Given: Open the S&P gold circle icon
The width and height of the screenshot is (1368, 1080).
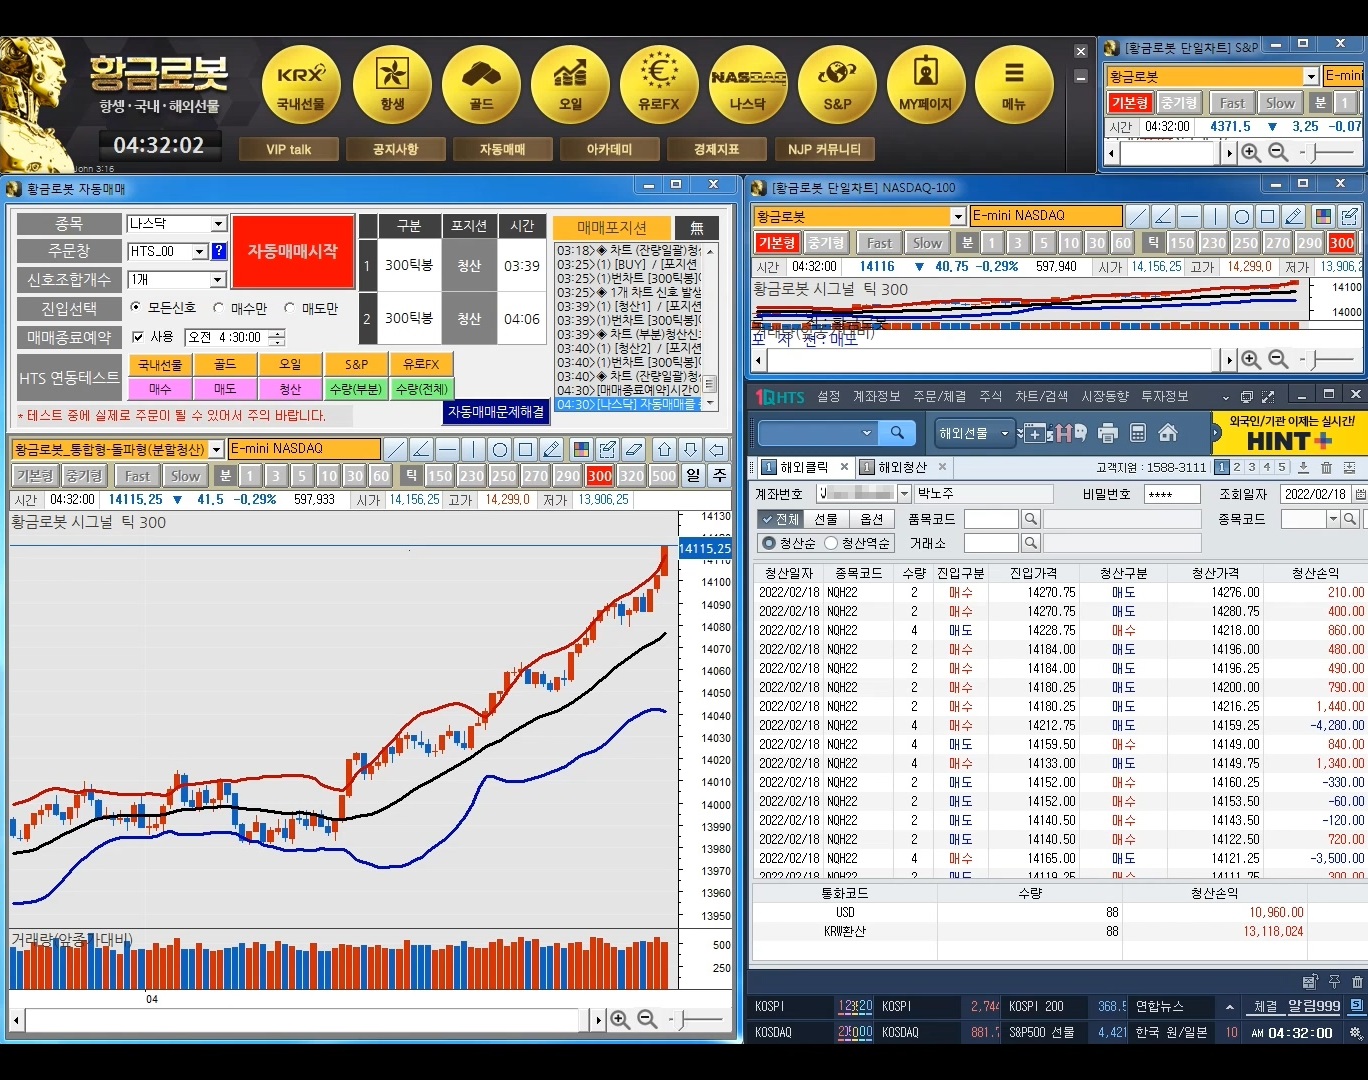Looking at the screenshot, I should click(x=837, y=84).
